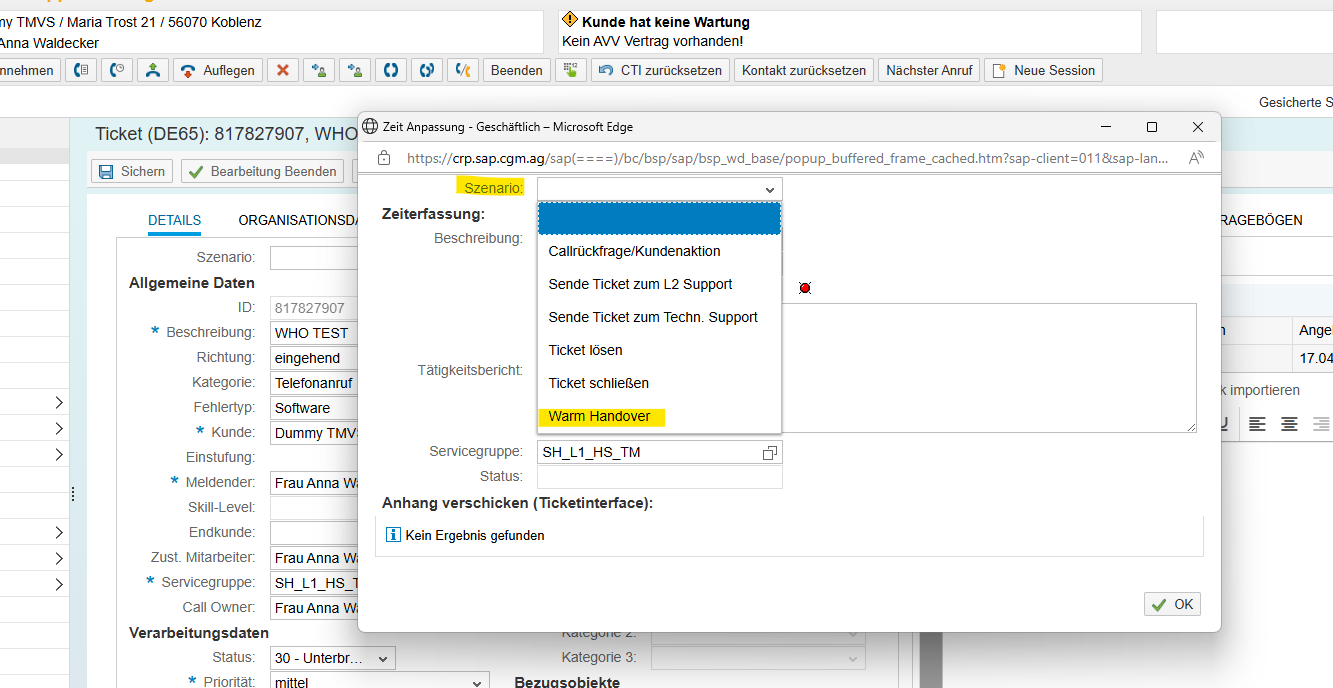This screenshot has width=1333, height=688.
Task: Click the green person toolbar icon
Action: pyautogui.click(x=152, y=70)
